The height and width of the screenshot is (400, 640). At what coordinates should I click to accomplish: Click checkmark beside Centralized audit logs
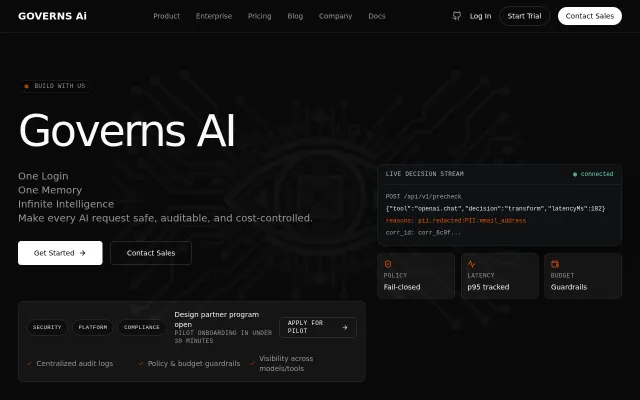pos(29,363)
